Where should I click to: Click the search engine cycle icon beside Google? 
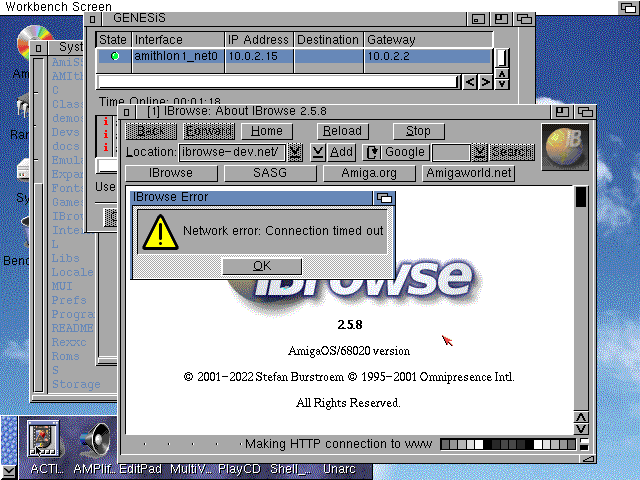(x=372, y=152)
